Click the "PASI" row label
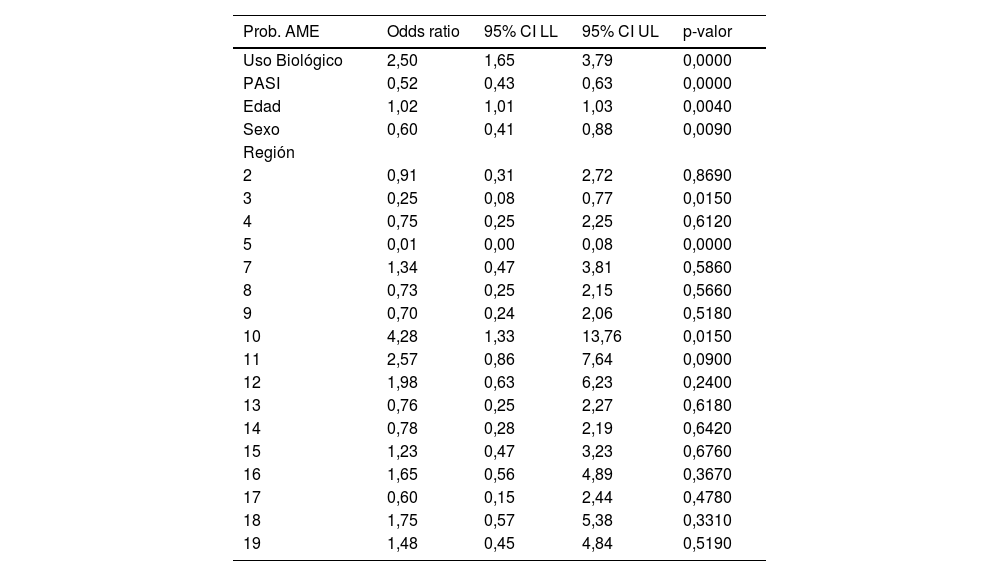1000x576 pixels. click(x=261, y=83)
